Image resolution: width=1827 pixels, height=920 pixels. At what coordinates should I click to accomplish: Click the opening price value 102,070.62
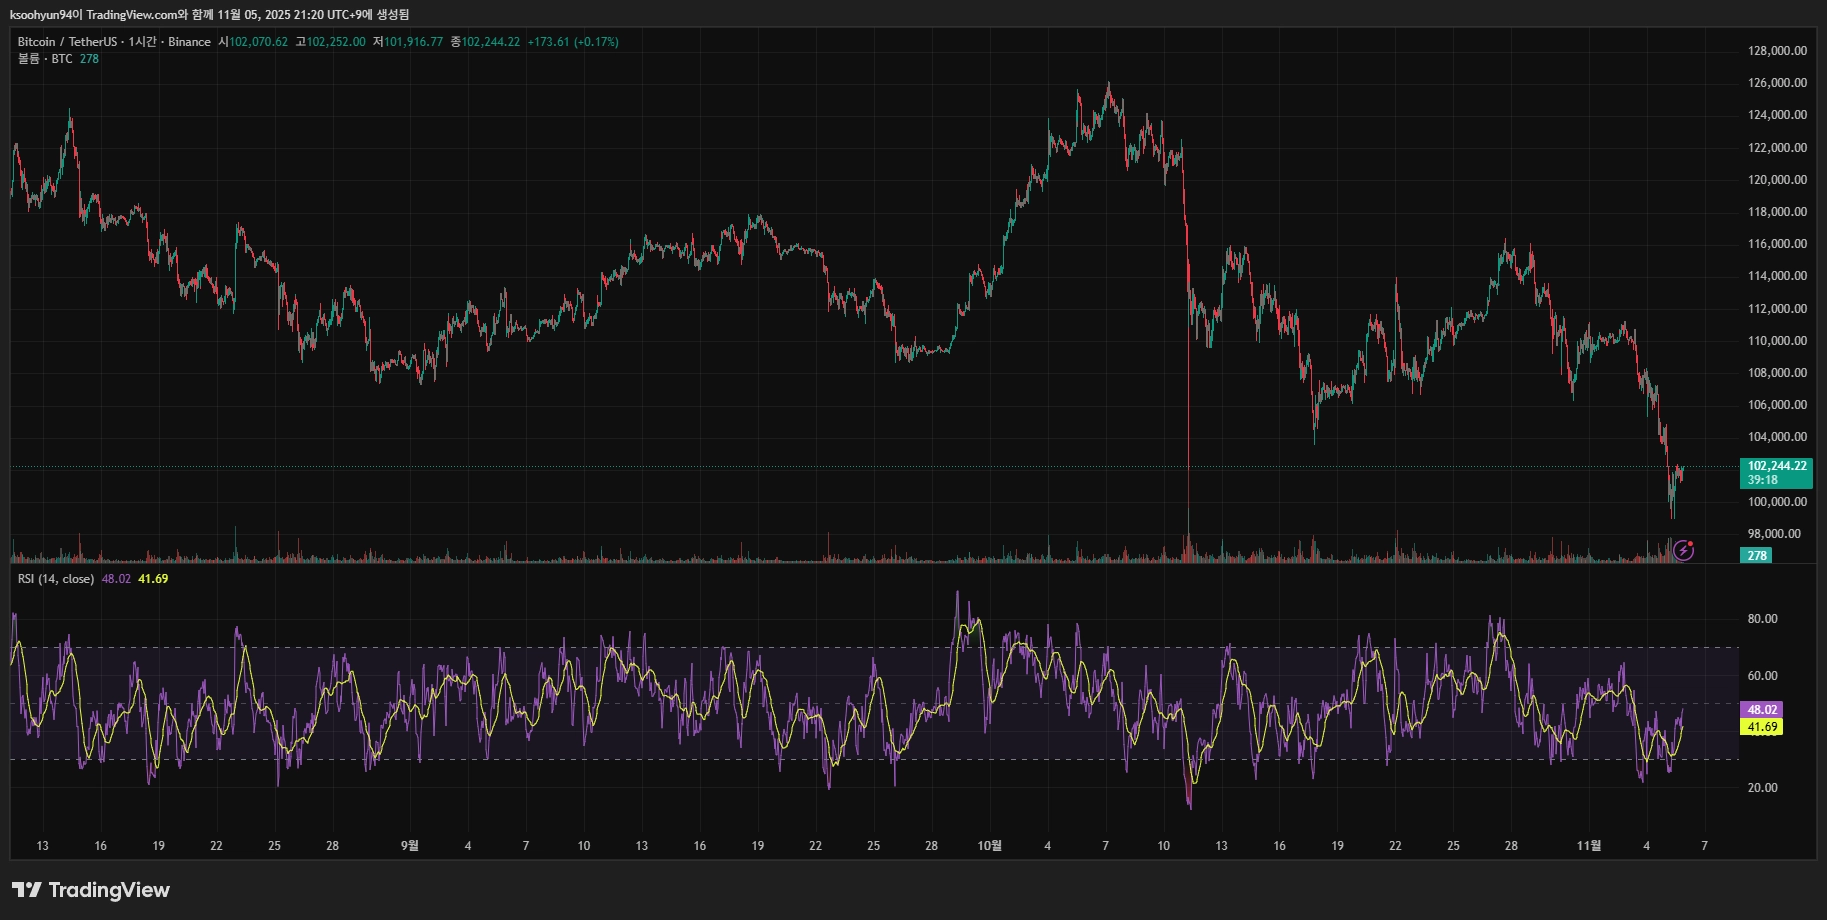(x=258, y=42)
